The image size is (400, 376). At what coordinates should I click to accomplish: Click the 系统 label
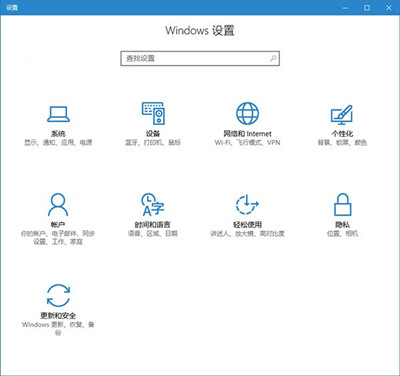[58, 134]
